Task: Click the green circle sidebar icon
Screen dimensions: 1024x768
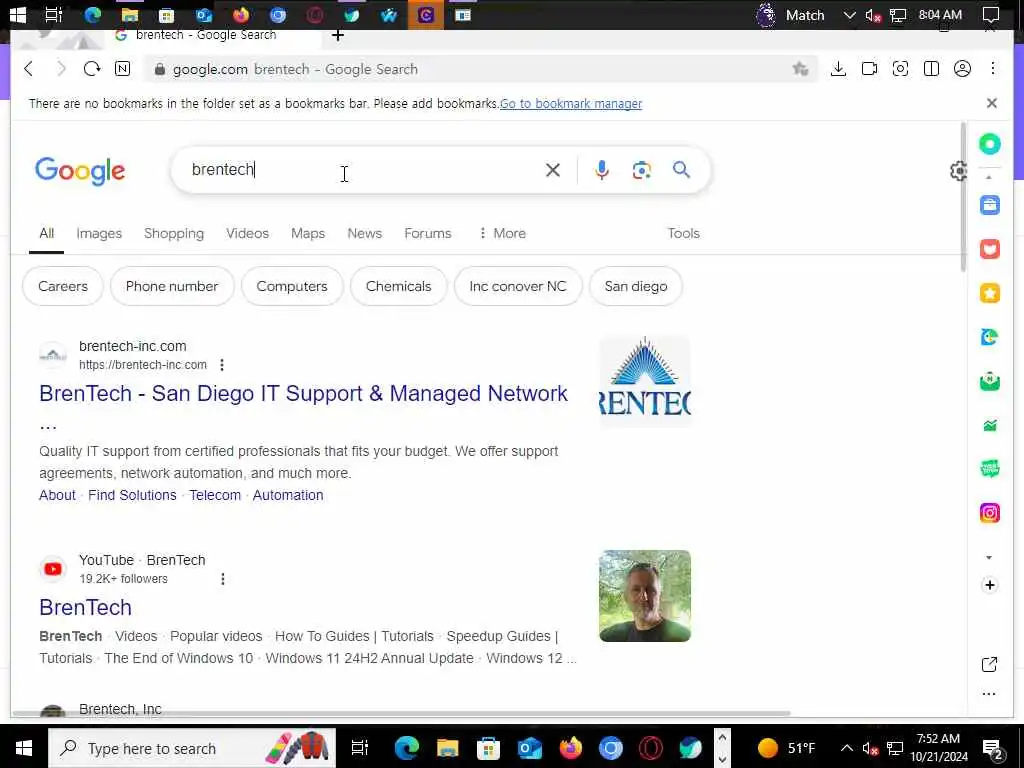Action: 989,144
